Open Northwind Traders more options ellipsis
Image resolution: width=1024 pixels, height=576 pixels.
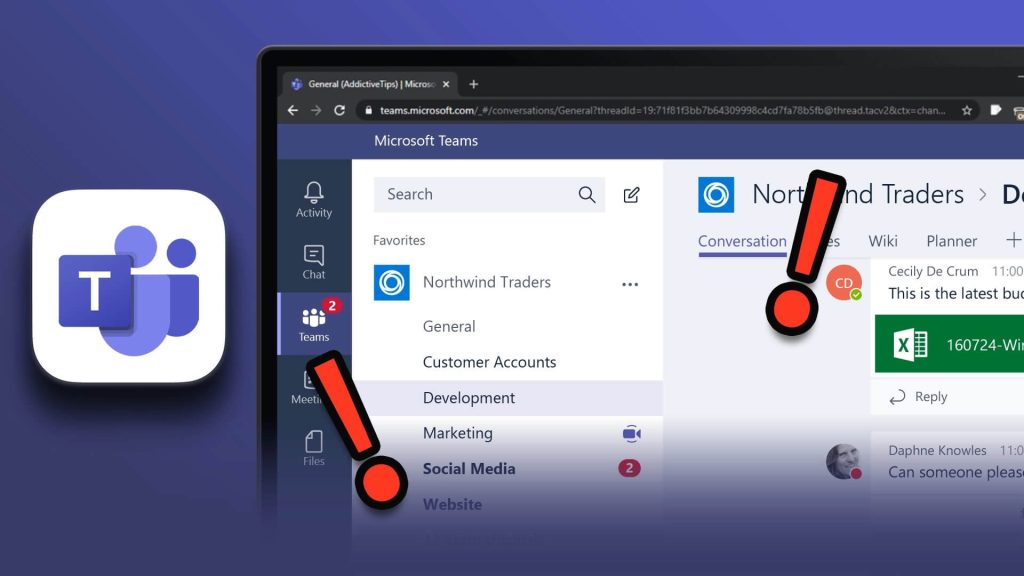(x=630, y=284)
